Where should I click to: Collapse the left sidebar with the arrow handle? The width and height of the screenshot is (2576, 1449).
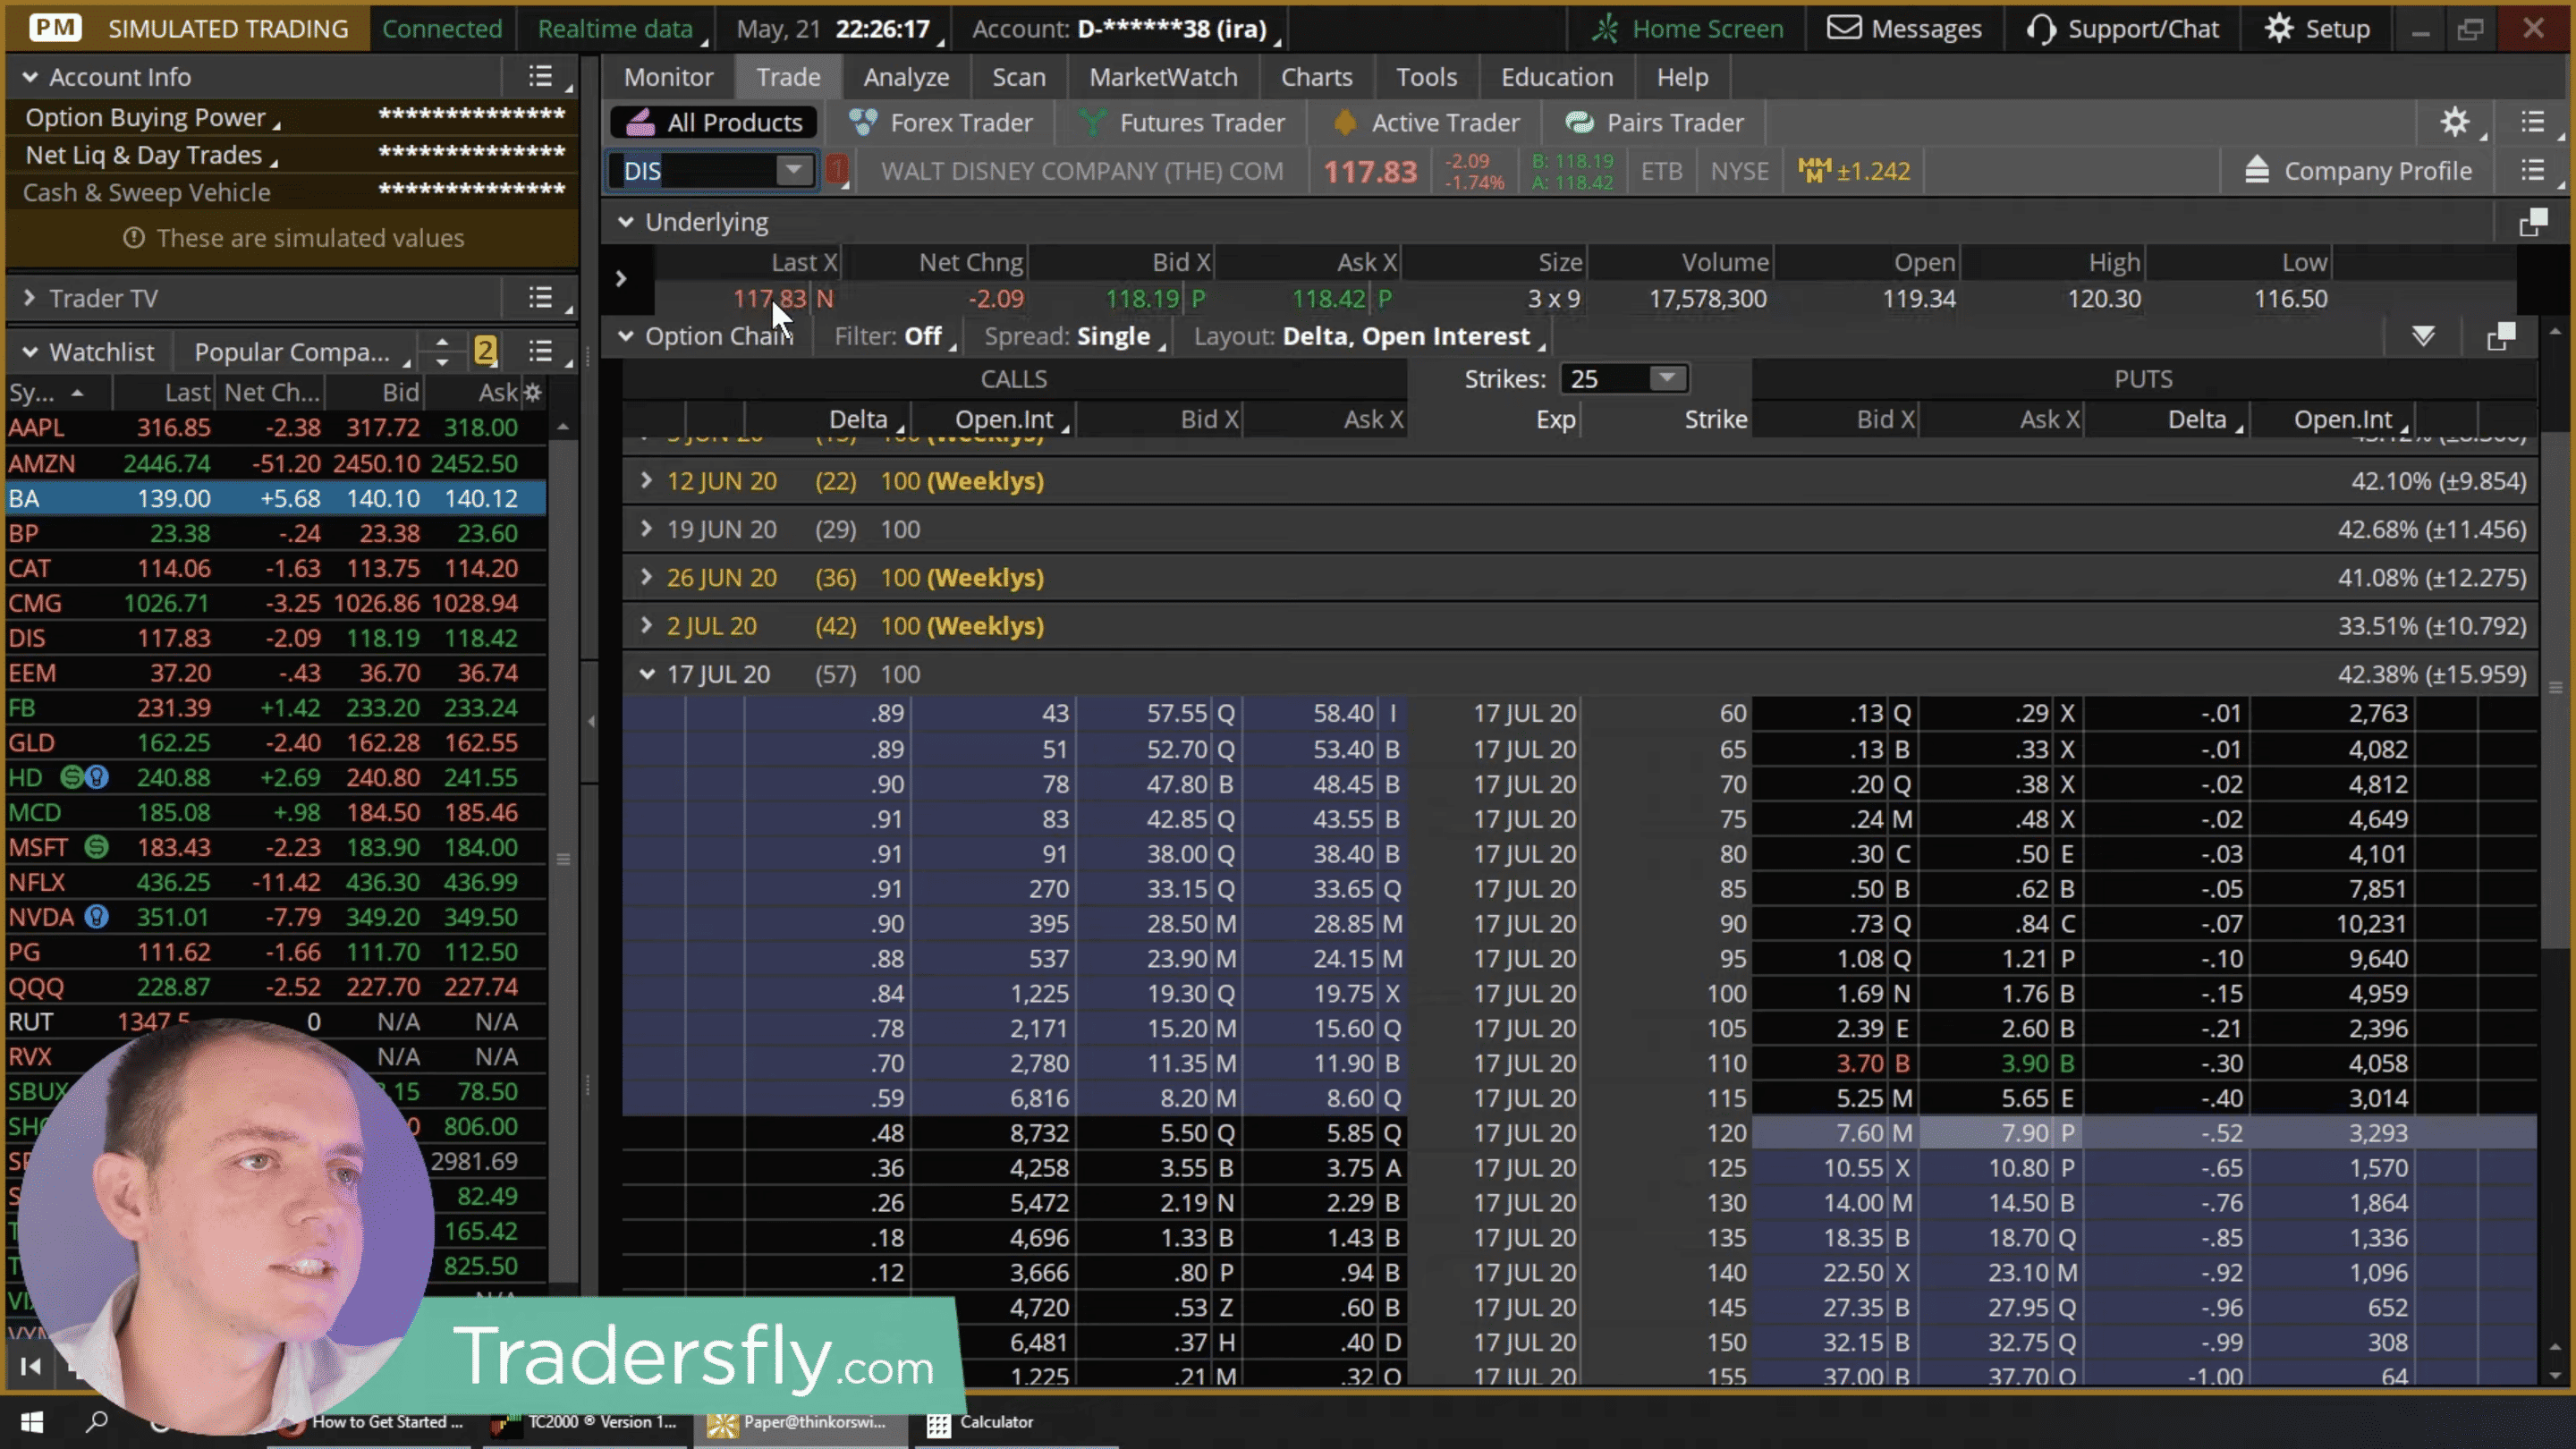point(591,721)
